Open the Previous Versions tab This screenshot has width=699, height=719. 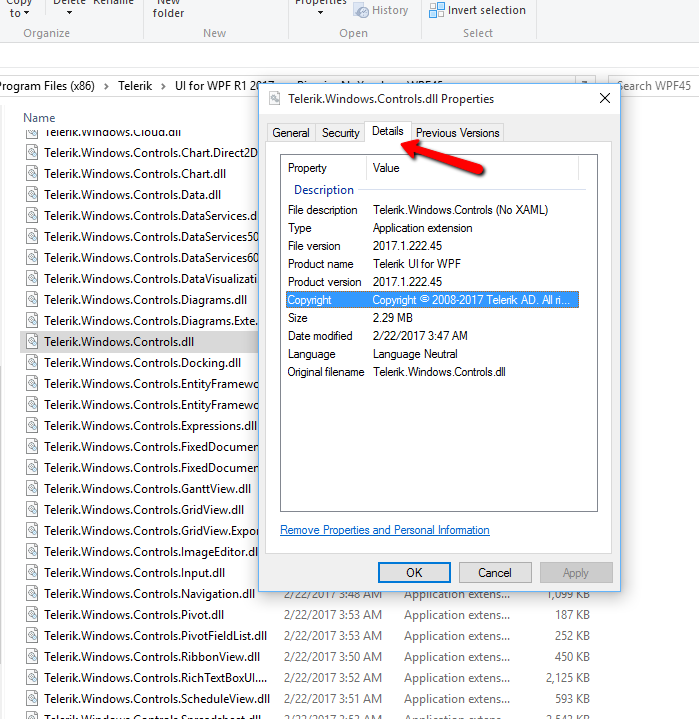pos(457,133)
